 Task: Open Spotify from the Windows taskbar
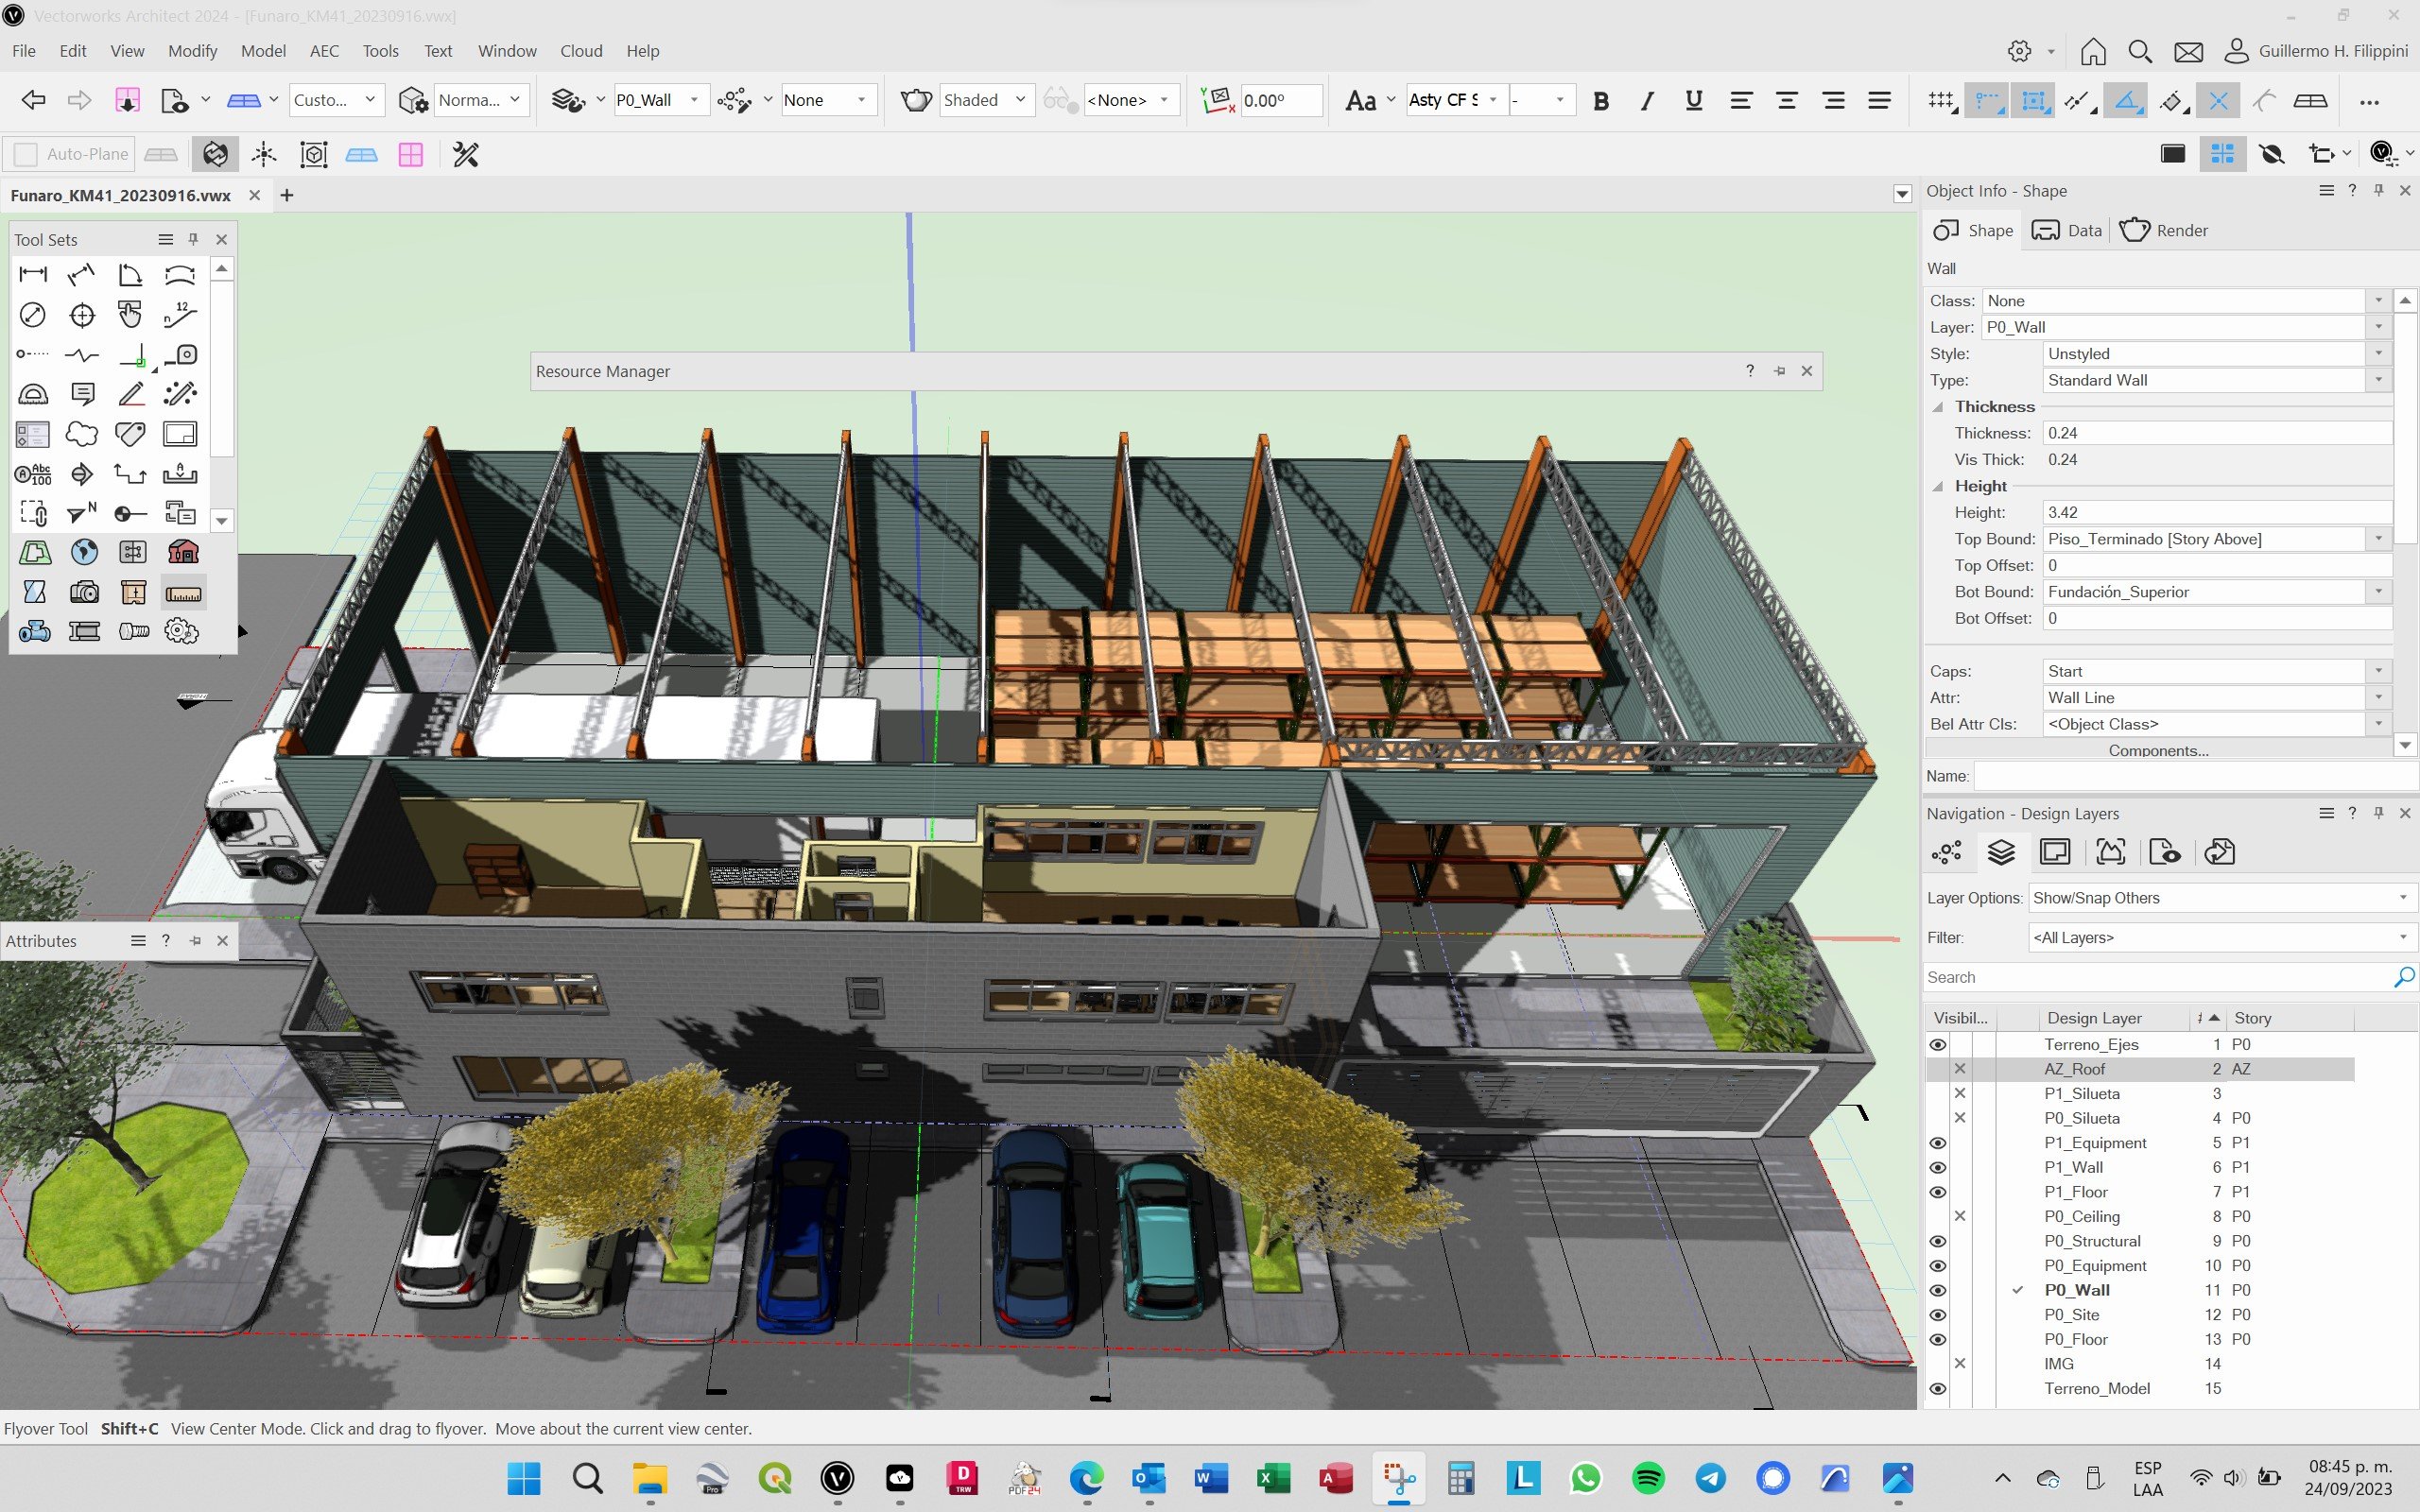coord(1648,1478)
